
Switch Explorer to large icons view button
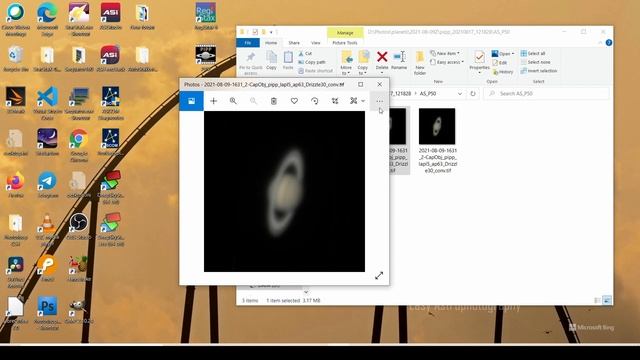607,300
